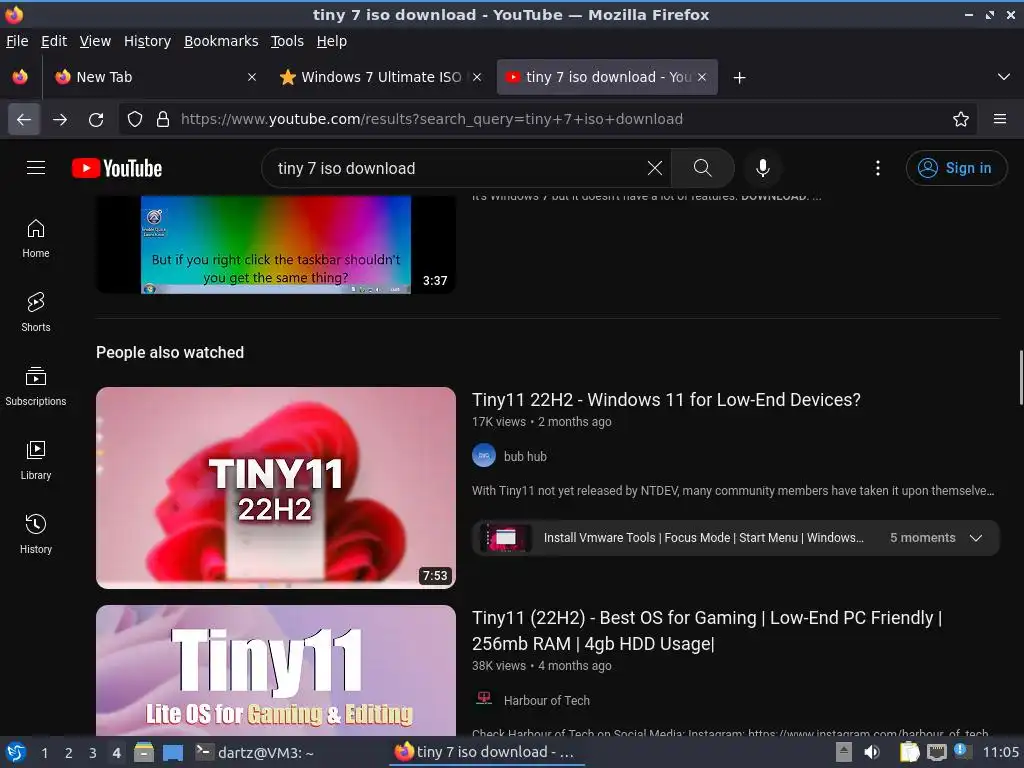Close the New Tab tab
Image resolution: width=1024 pixels, height=768 pixels.
pos(251,77)
